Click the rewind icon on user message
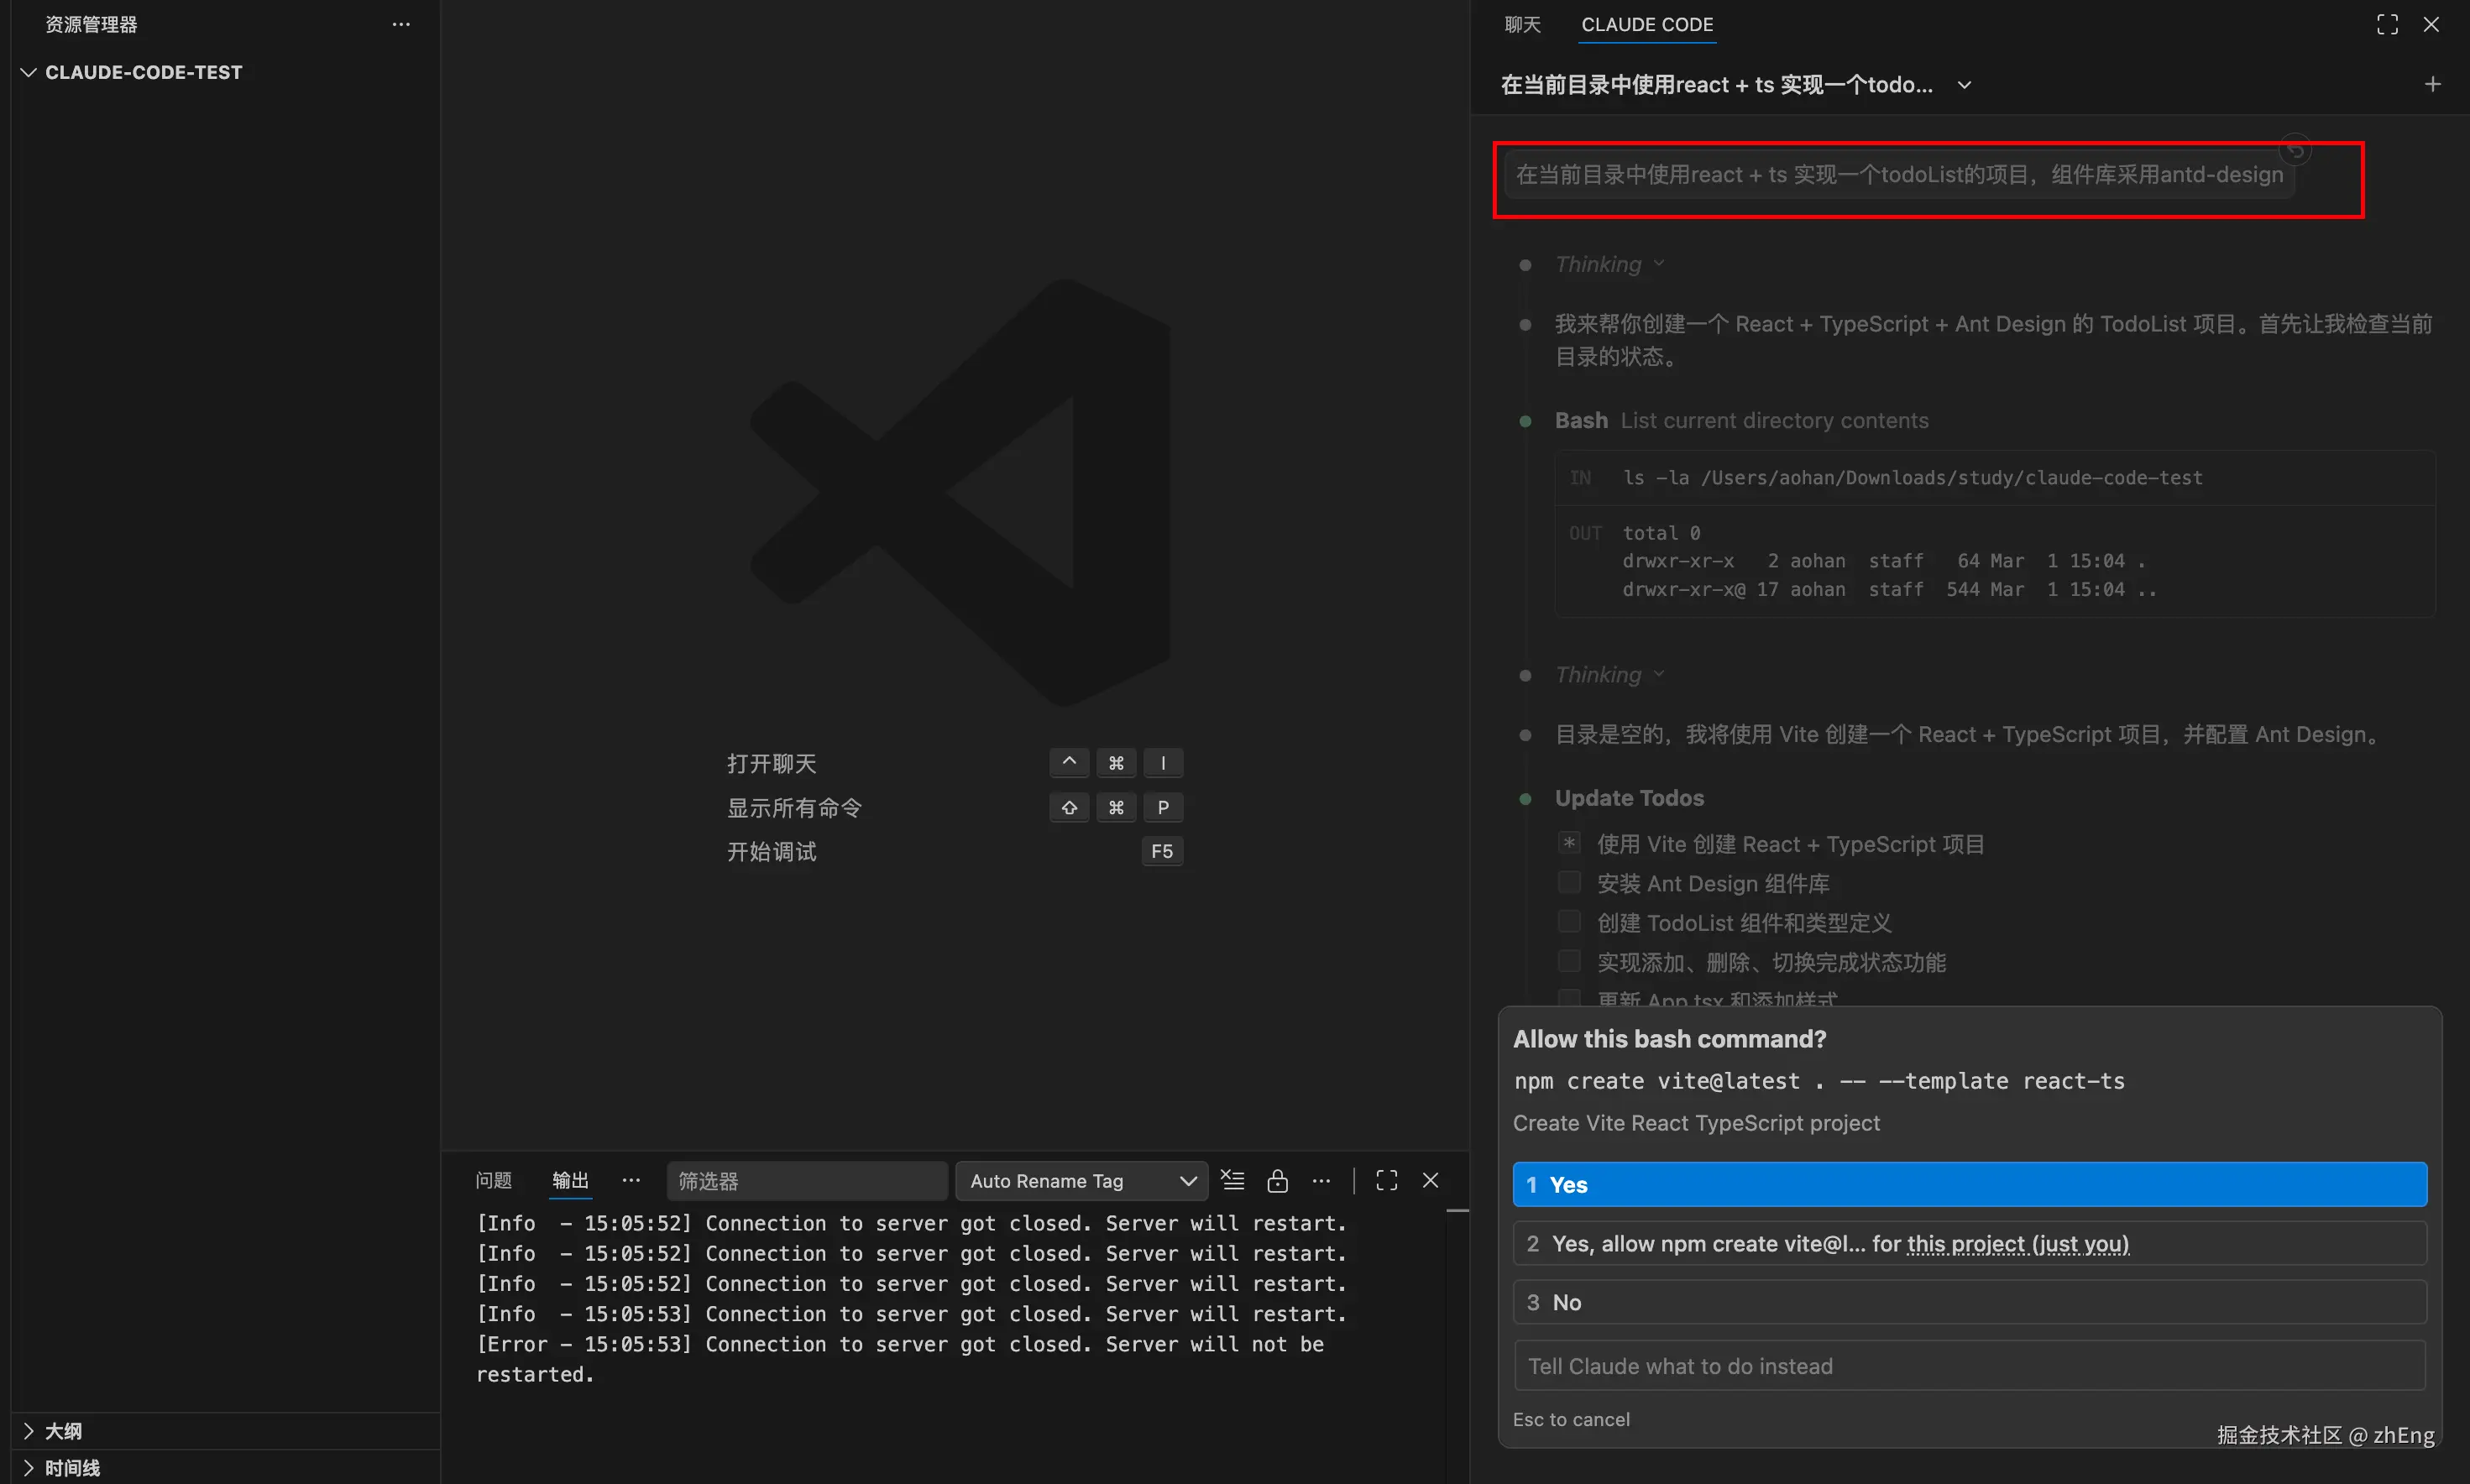2470x1484 pixels. [2295, 150]
